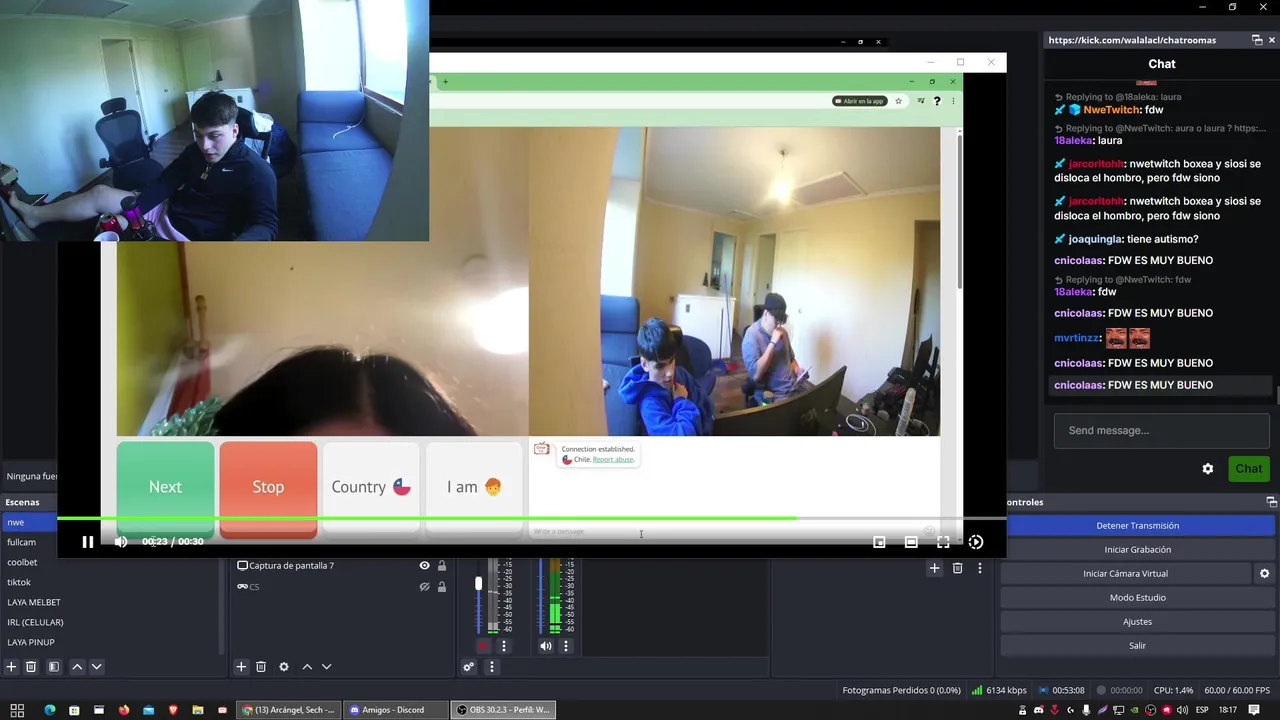Screen dimensions: 1280x720
Task: Hide Captura de pantalla 7 source
Action: (x=424, y=565)
